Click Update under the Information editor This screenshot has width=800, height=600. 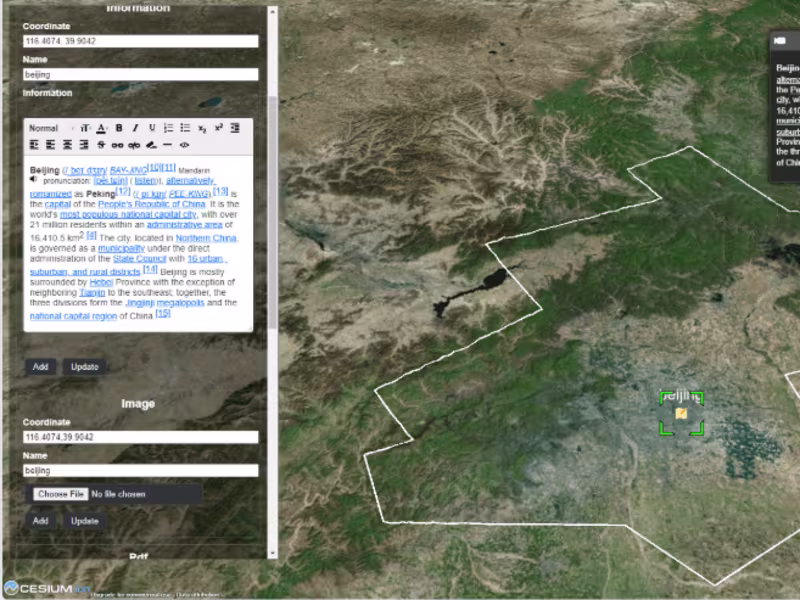(x=85, y=367)
